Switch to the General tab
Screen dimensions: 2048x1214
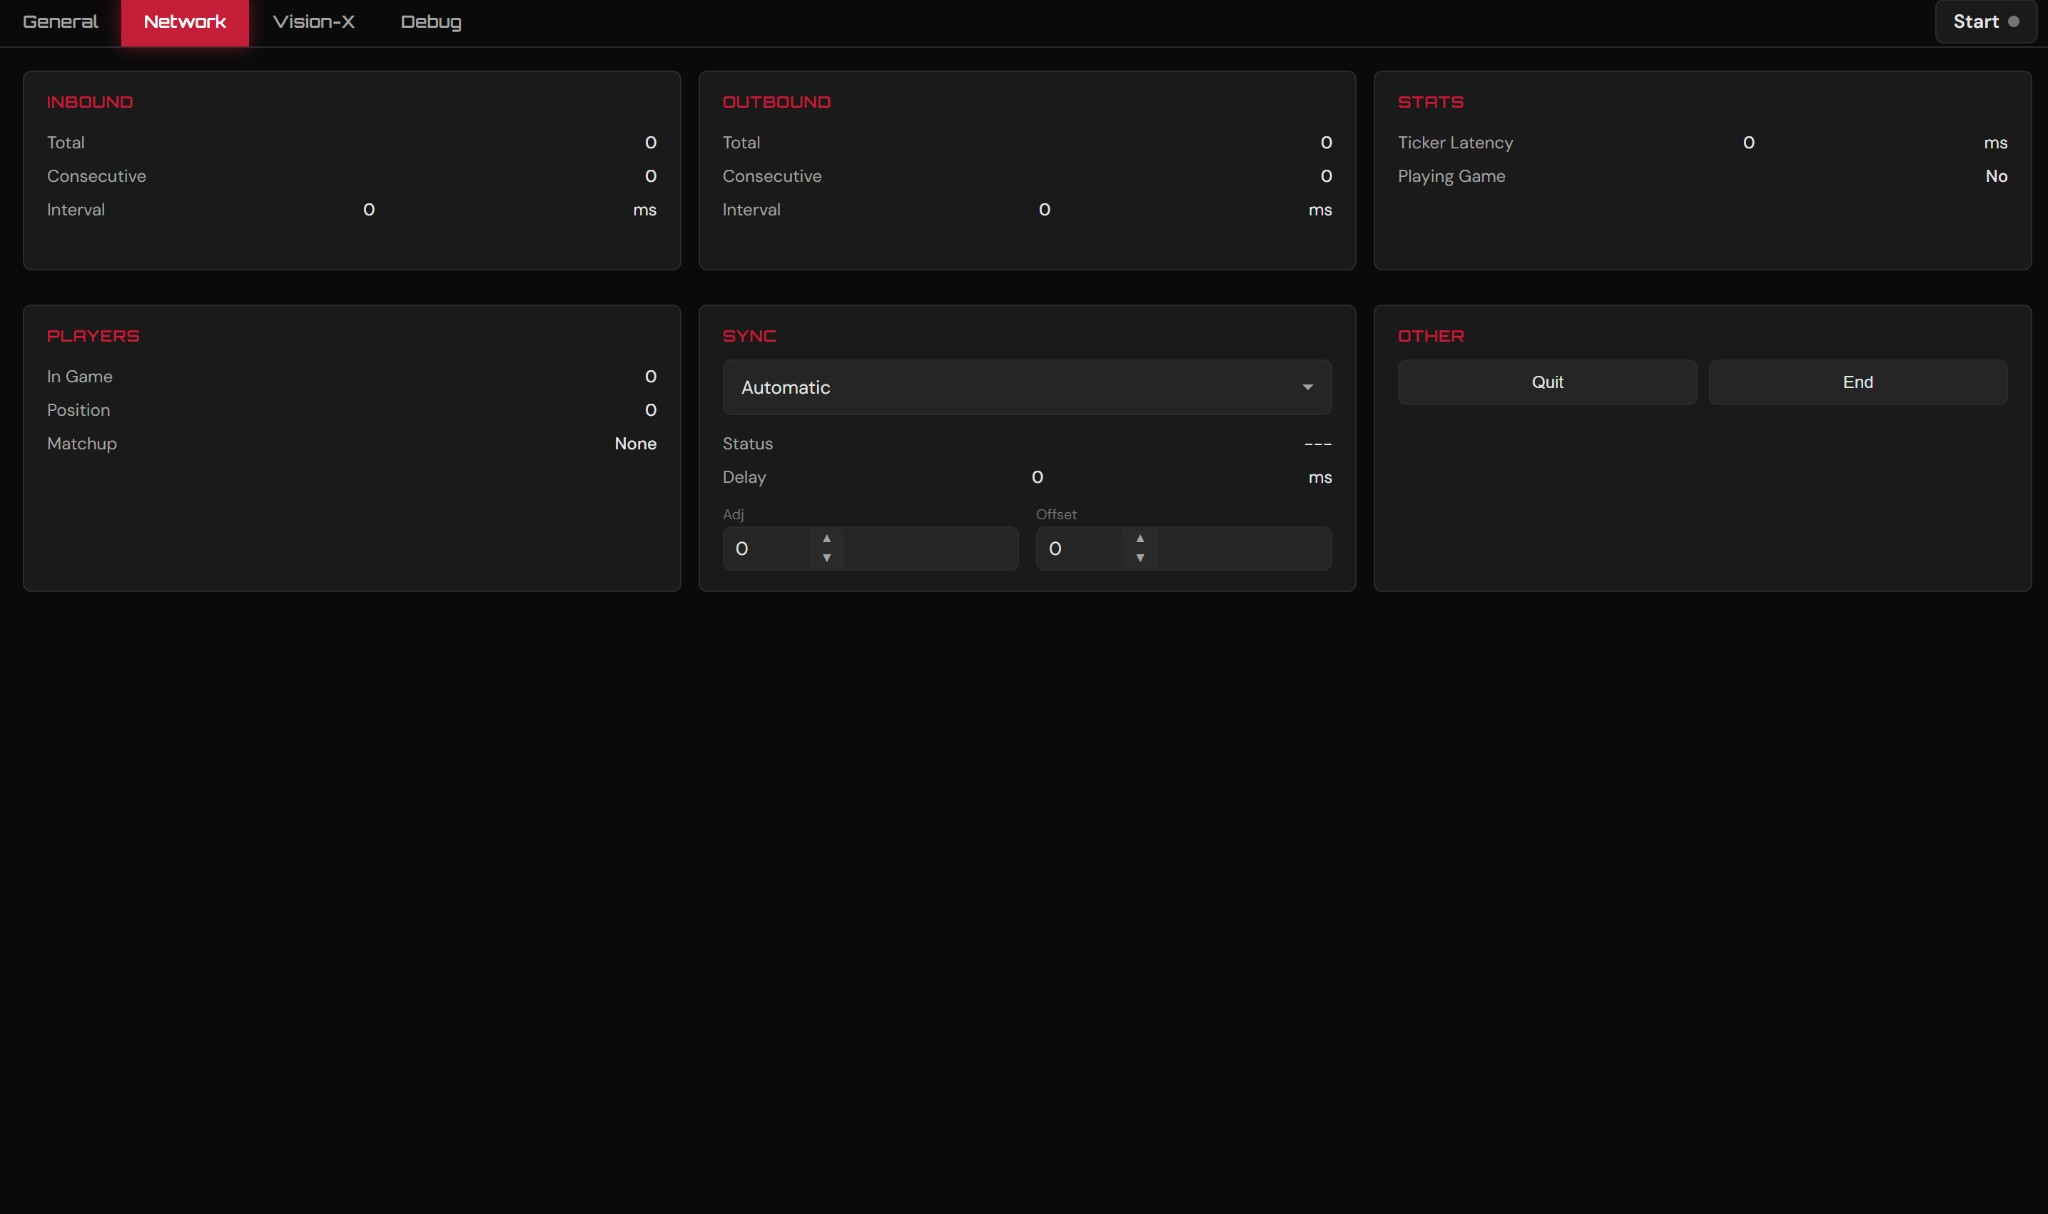click(59, 21)
